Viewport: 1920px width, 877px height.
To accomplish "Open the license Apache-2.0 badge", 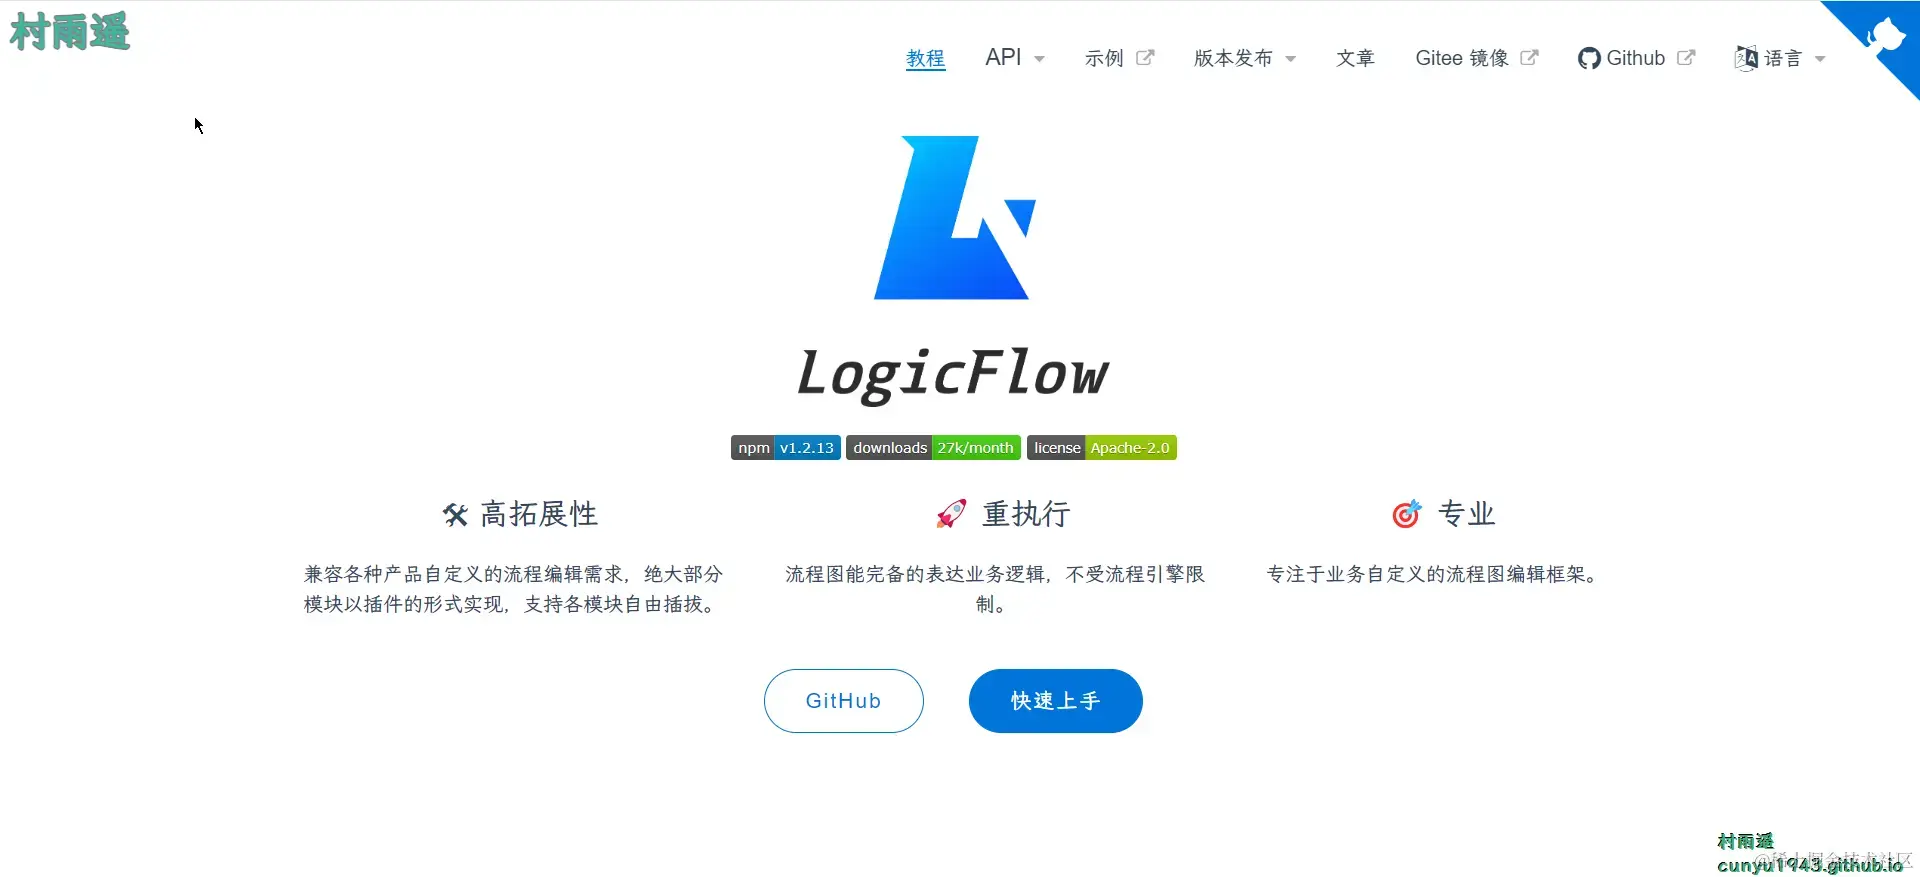I will click(x=1101, y=448).
